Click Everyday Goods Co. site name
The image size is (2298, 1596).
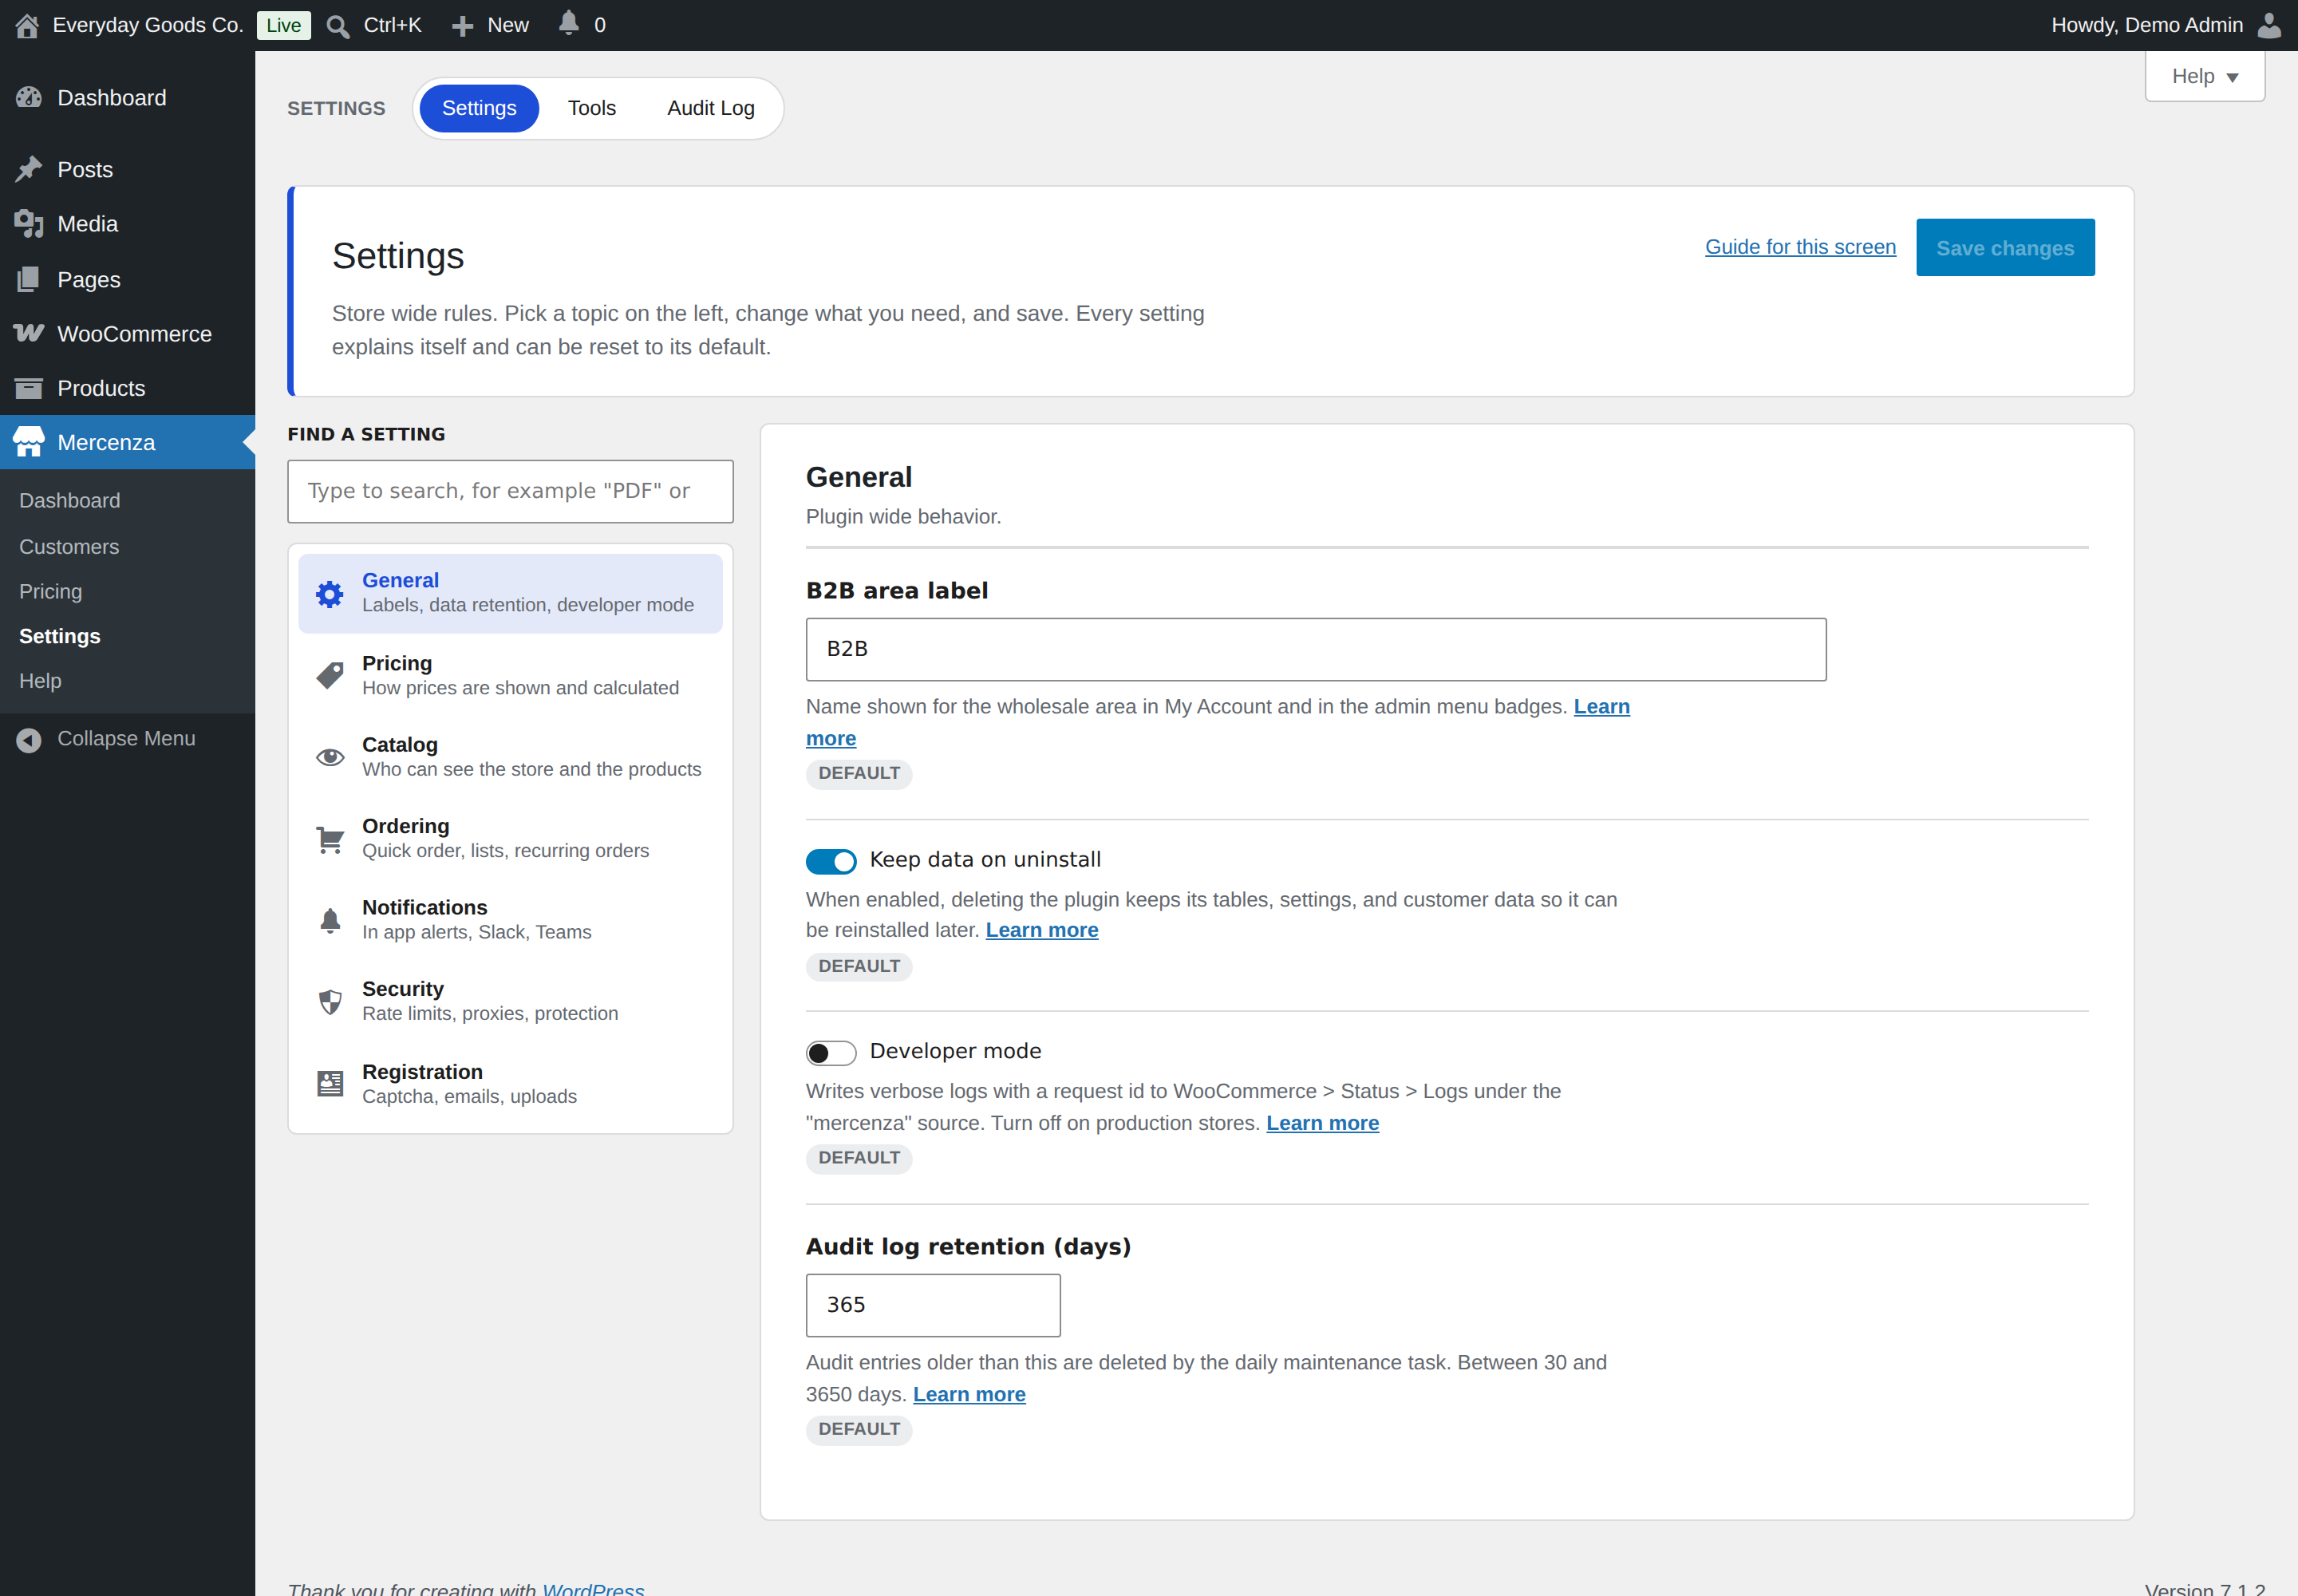point(148,25)
